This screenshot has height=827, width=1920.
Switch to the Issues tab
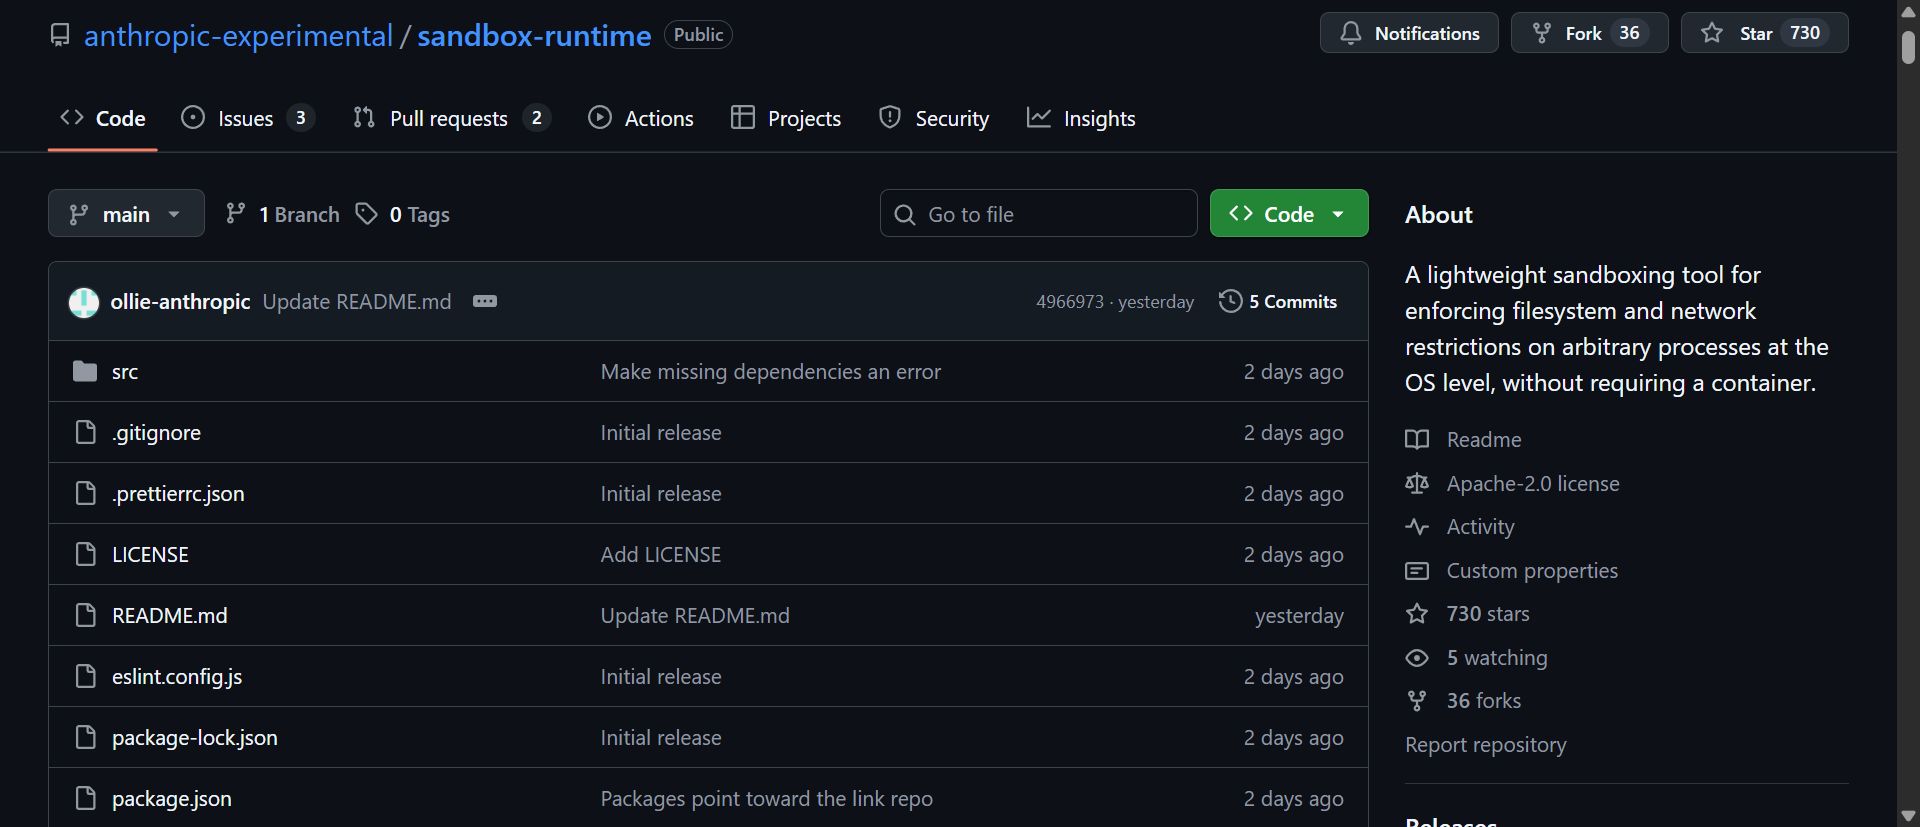(x=246, y=118)
